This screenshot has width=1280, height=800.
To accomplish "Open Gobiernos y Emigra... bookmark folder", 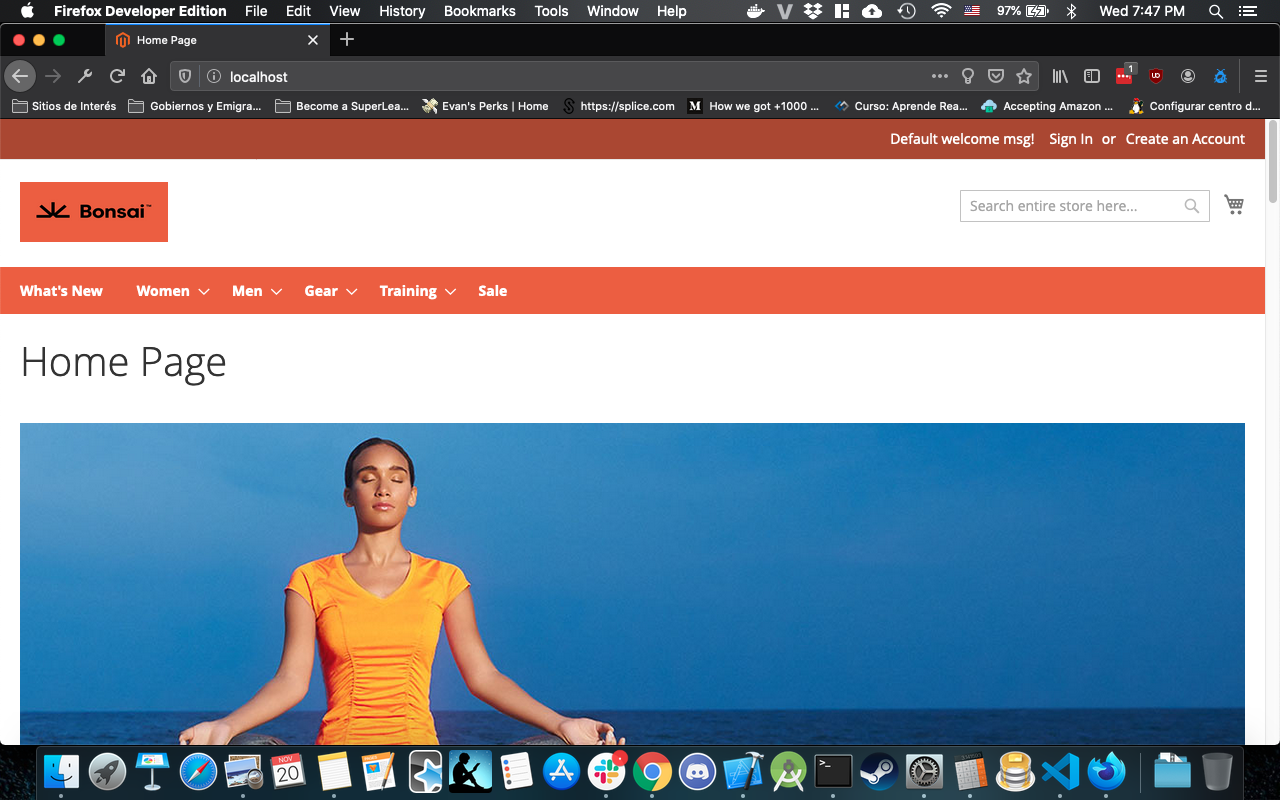I will (195, 106).
